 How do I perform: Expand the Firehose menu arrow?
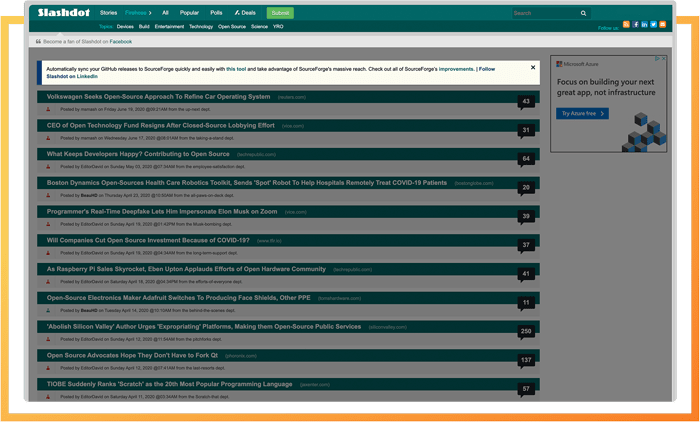[150, 13]
